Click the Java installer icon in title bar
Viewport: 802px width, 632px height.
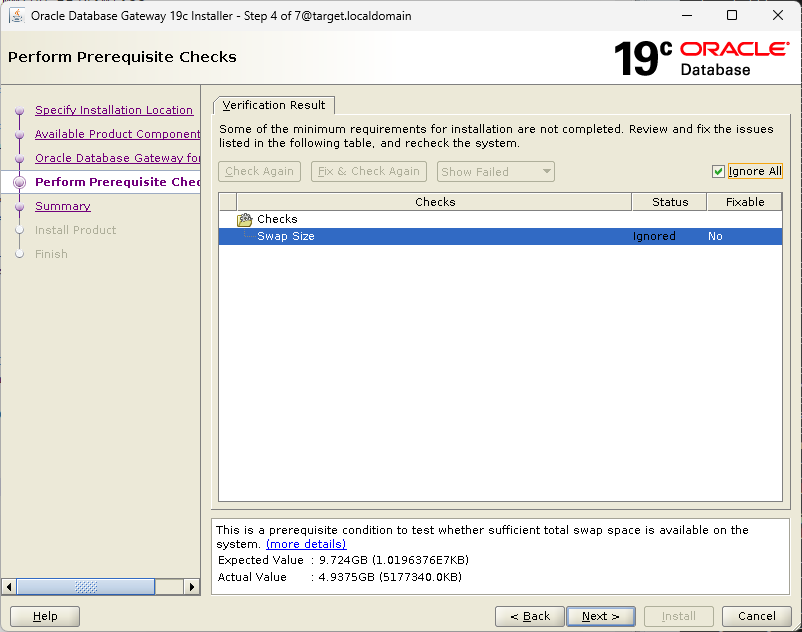pyautogui.click(x=16, y=15)
